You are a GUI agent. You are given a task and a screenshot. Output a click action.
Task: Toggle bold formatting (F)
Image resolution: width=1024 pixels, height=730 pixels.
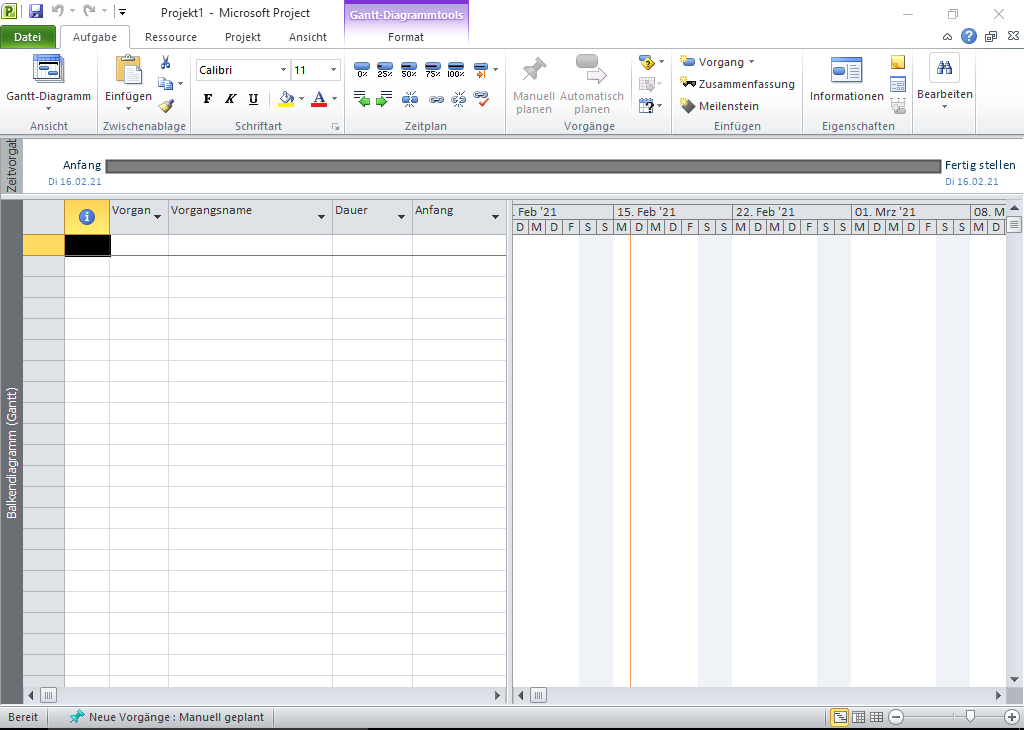(208, 99)
